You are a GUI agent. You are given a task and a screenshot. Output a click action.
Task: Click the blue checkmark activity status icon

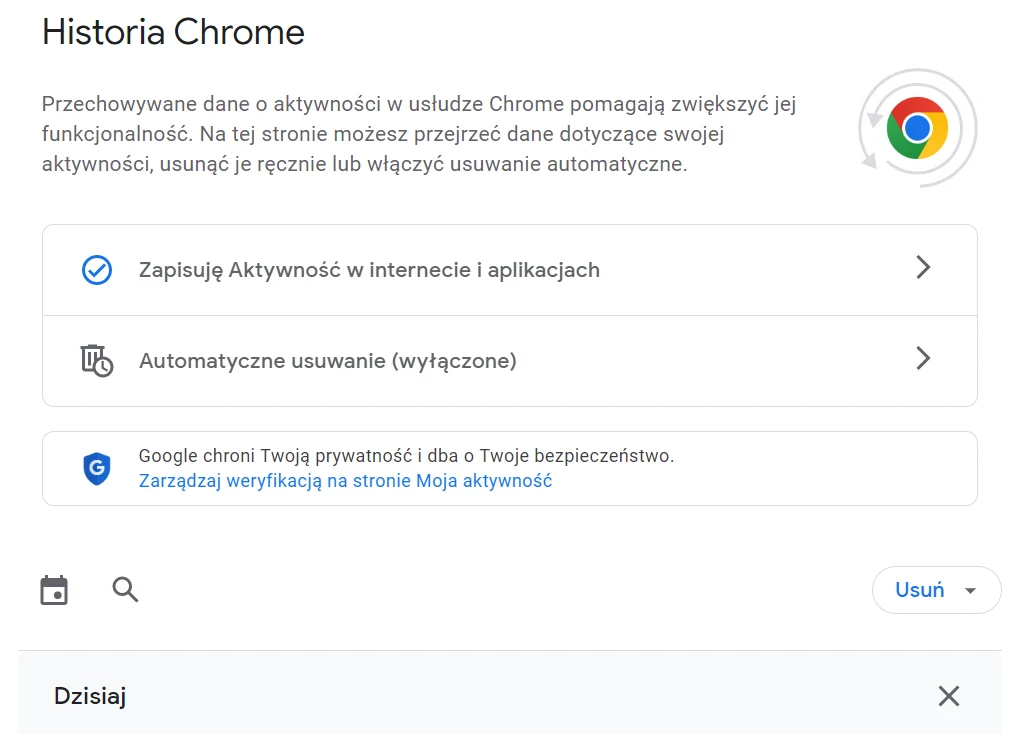tap(95, 268)
